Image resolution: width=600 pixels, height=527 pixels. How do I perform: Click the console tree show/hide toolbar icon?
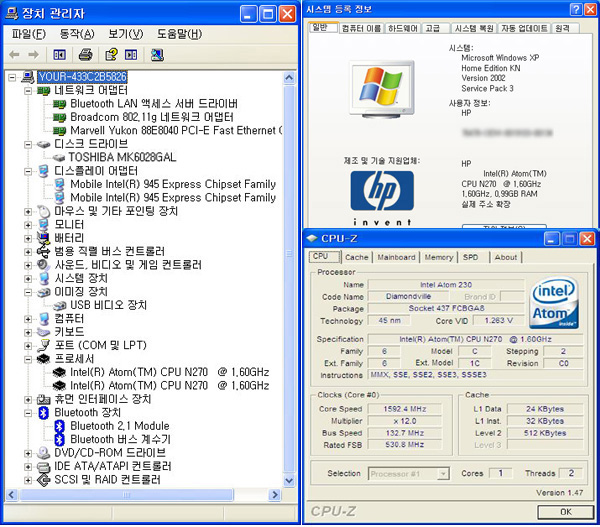tap(59, 55)
